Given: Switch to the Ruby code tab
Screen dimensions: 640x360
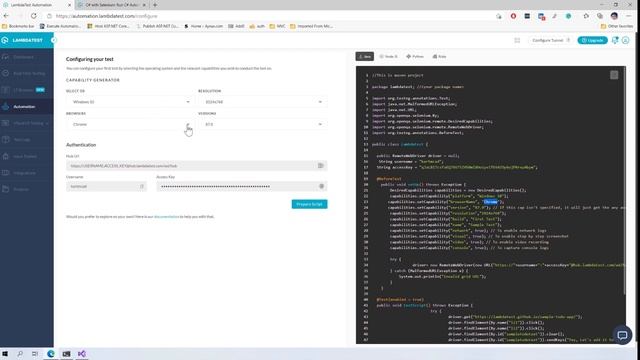Looking at the screenshot, I should (440, 56).
